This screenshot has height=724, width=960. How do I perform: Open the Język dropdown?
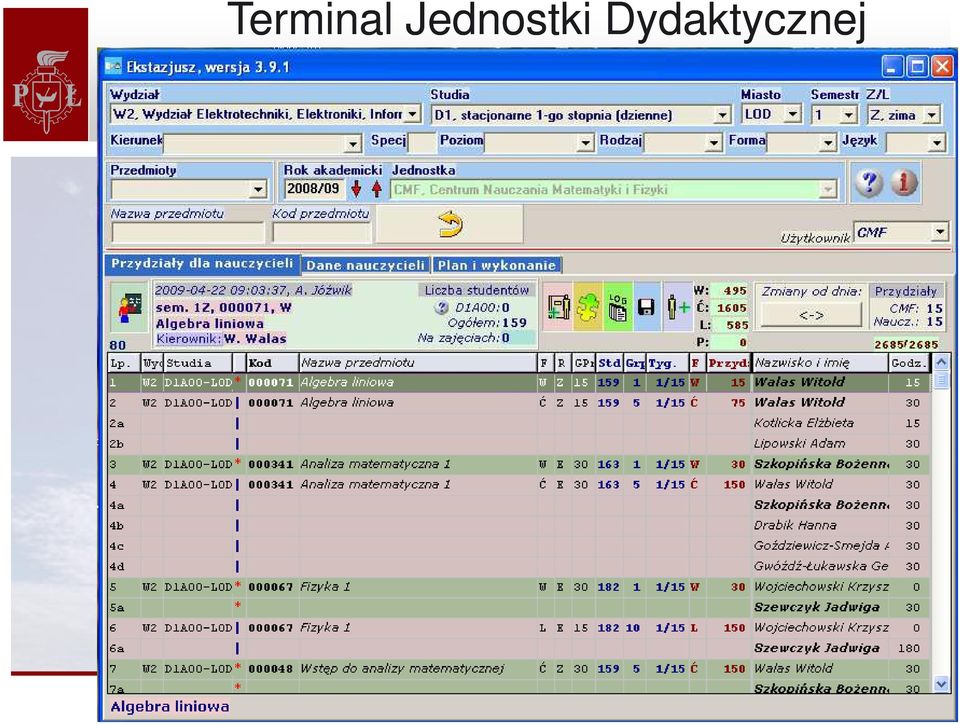point(936,143)
